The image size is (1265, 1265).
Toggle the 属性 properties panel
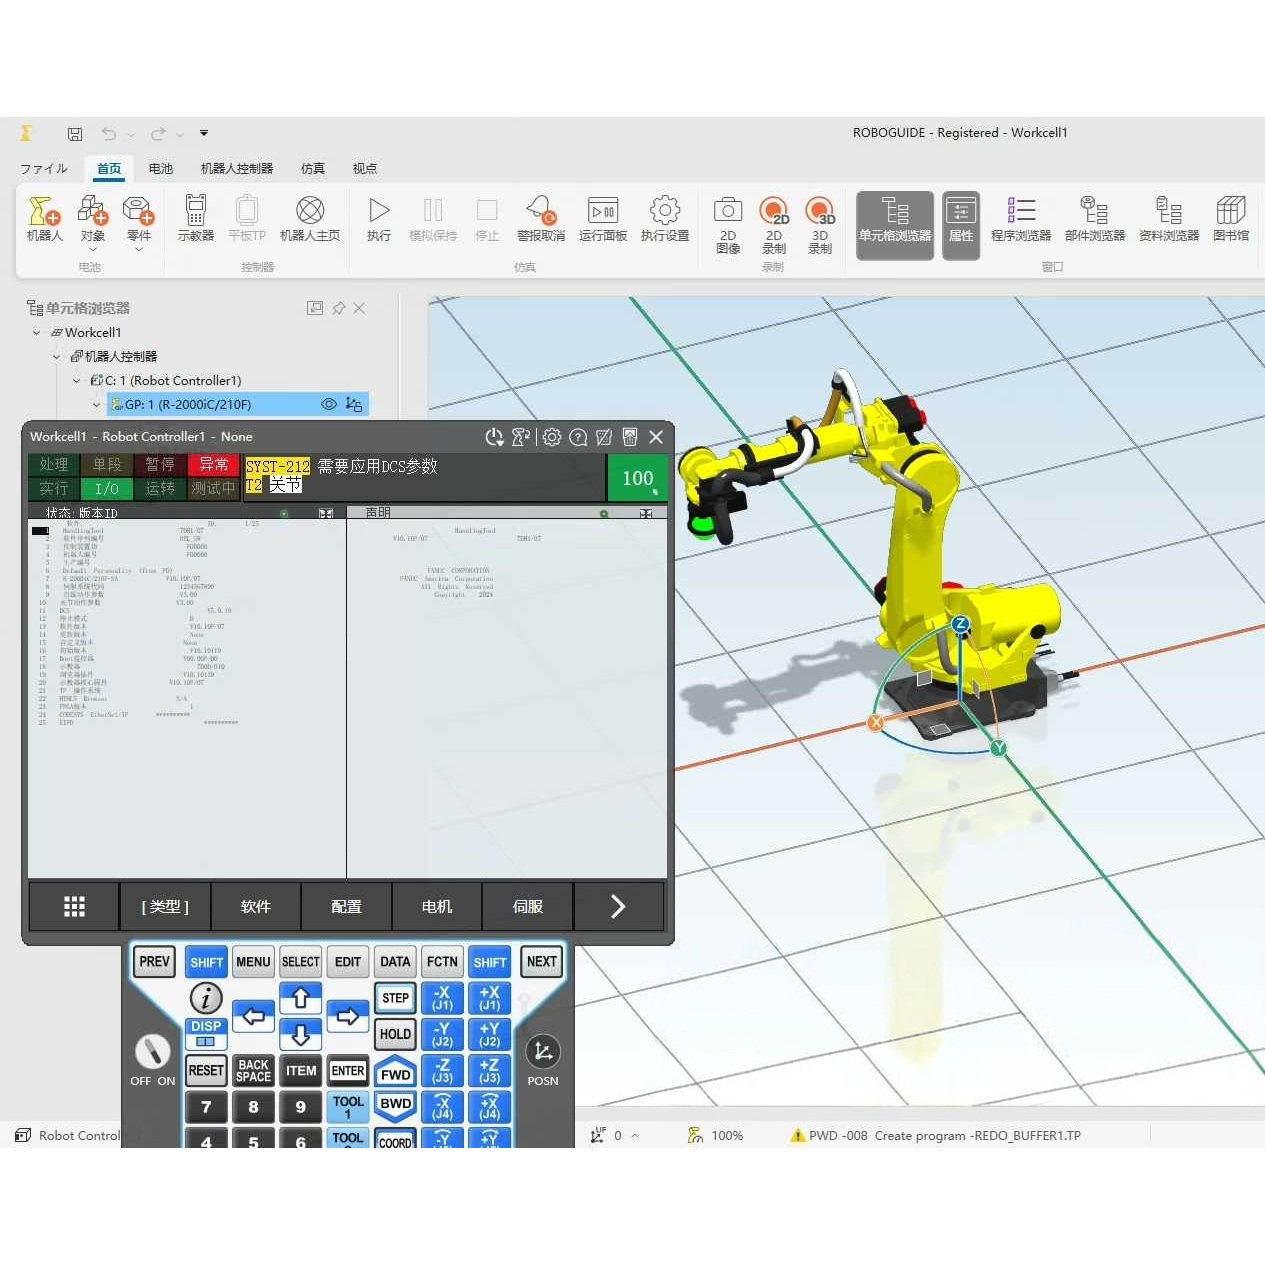click(x=961, y=225)
